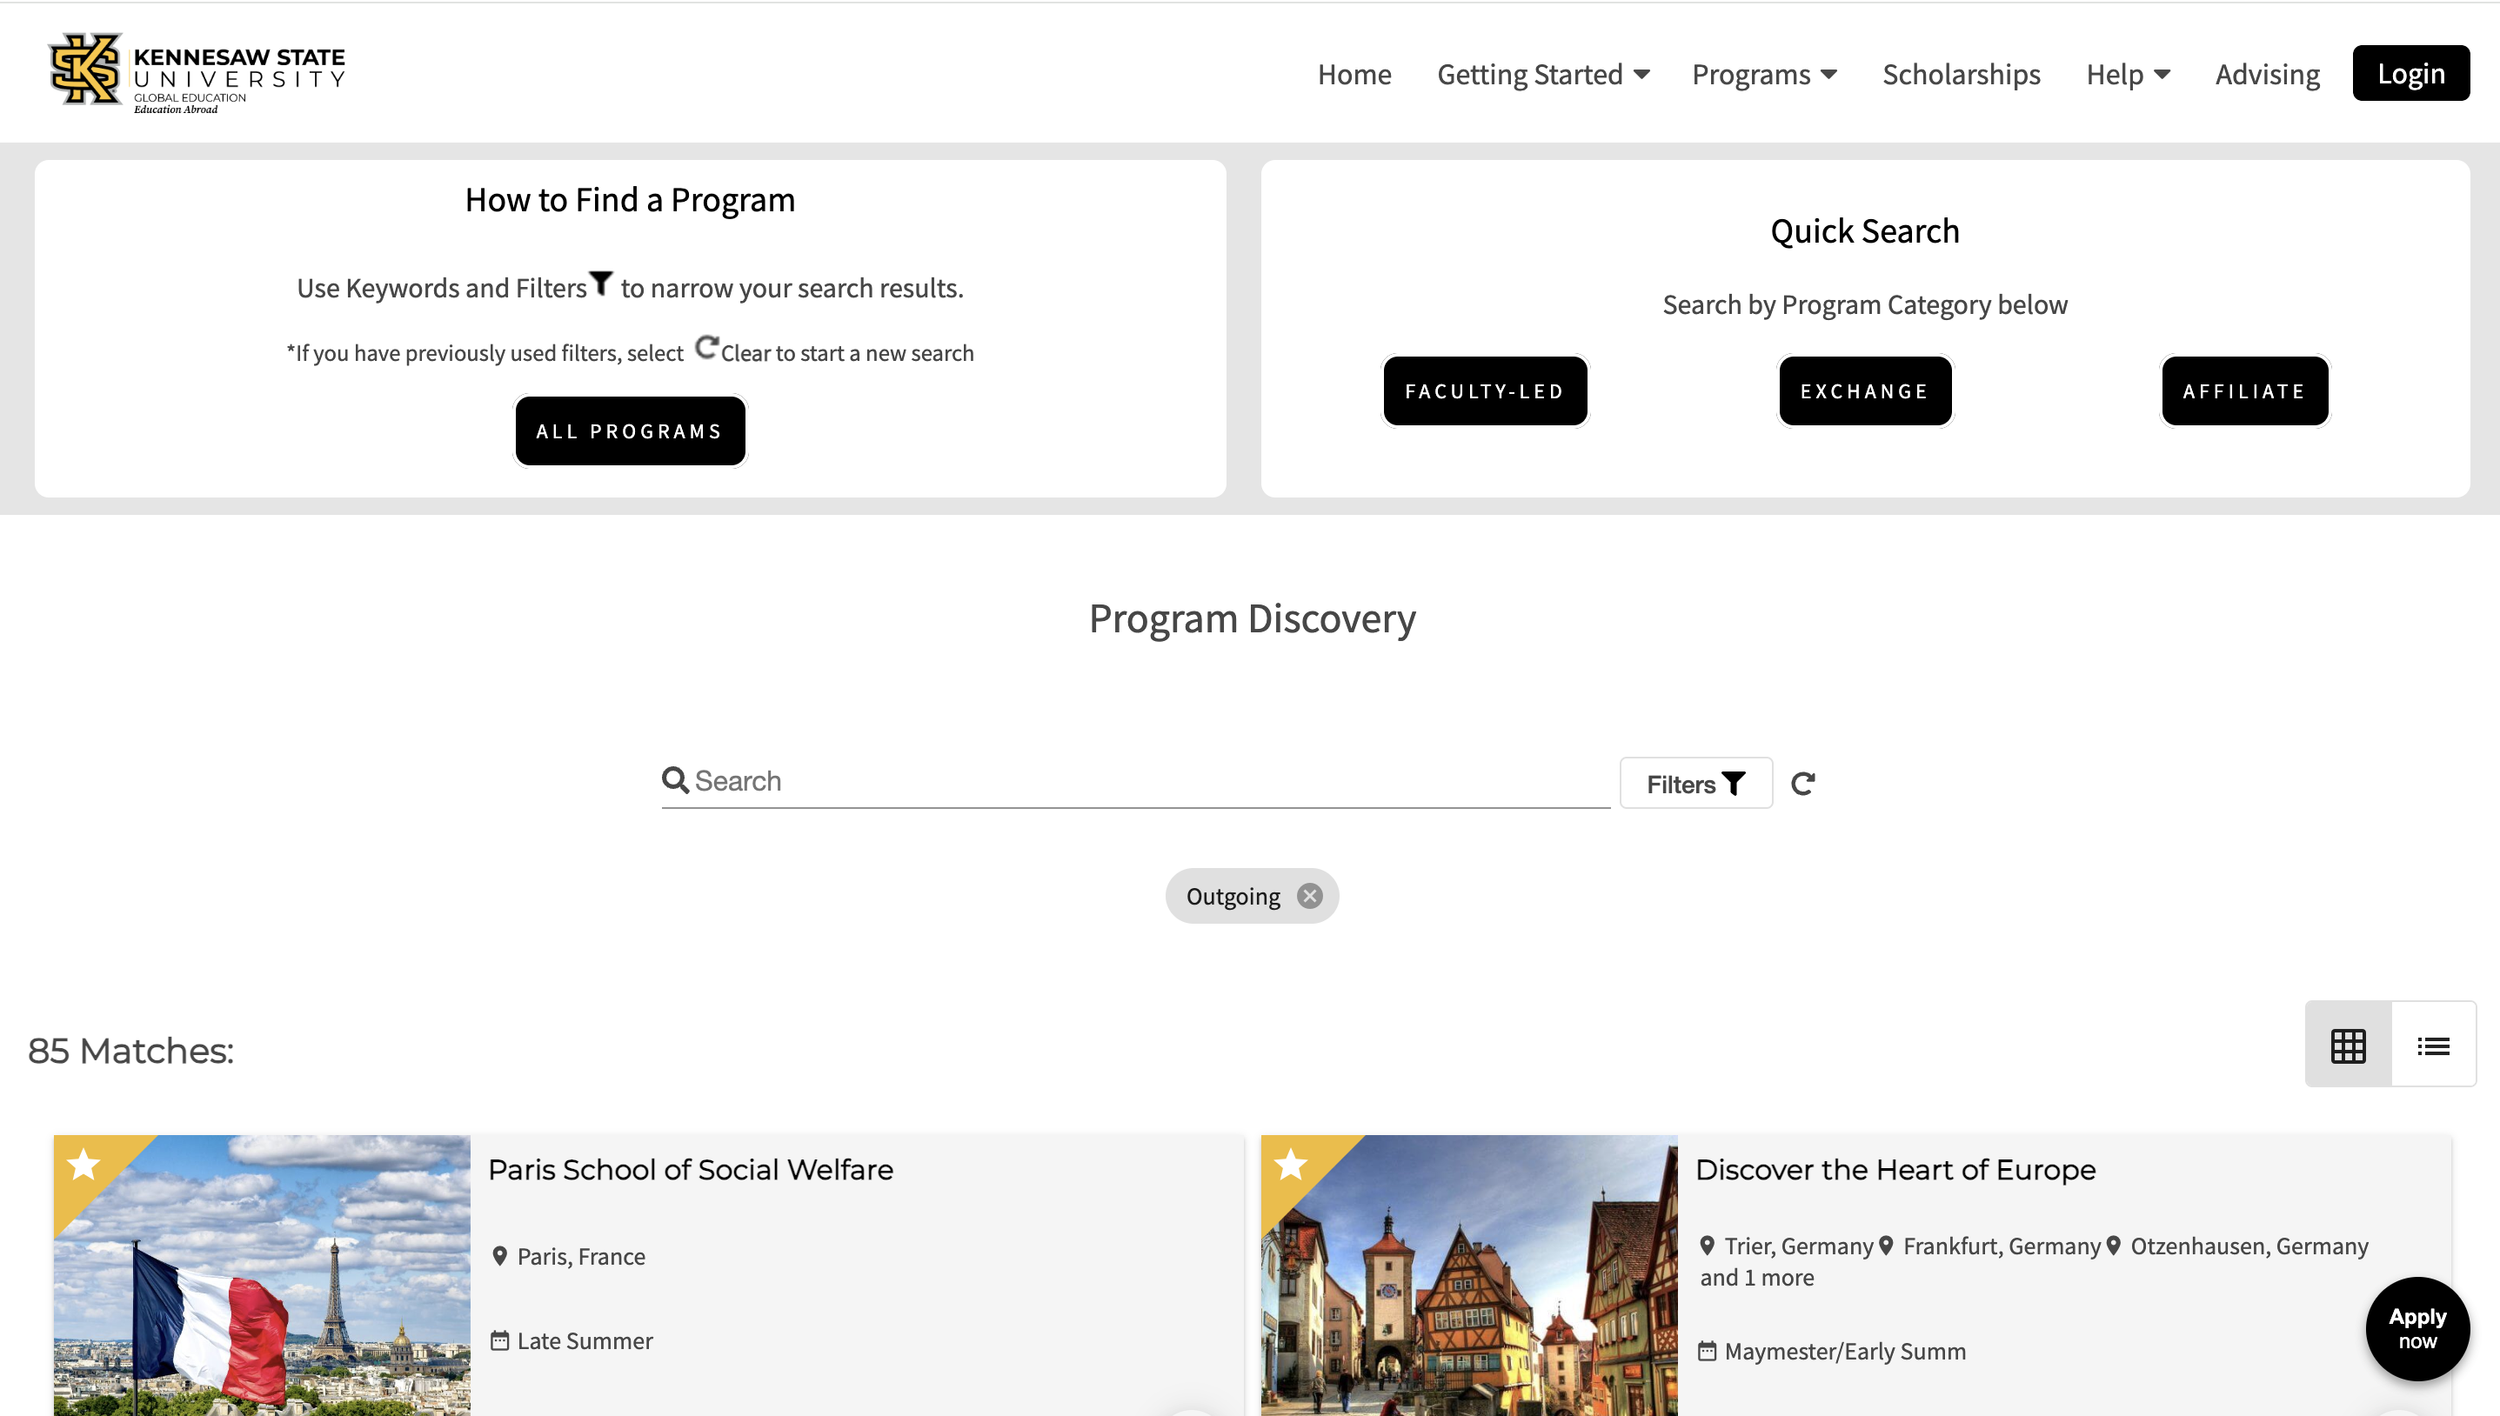Viewport: 2500px width, 1416px height.
Task: Switch to grid view layout
Action: pos(2347,1046)
